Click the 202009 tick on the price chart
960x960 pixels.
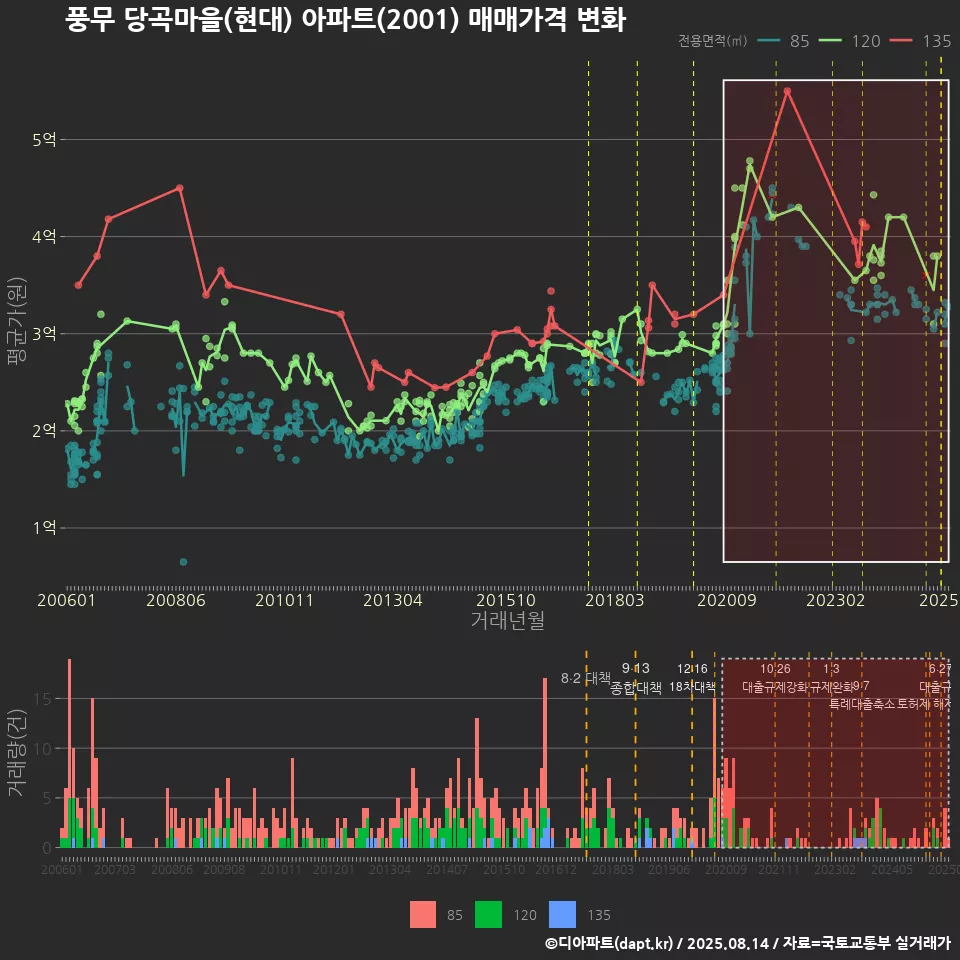point(727,600)
